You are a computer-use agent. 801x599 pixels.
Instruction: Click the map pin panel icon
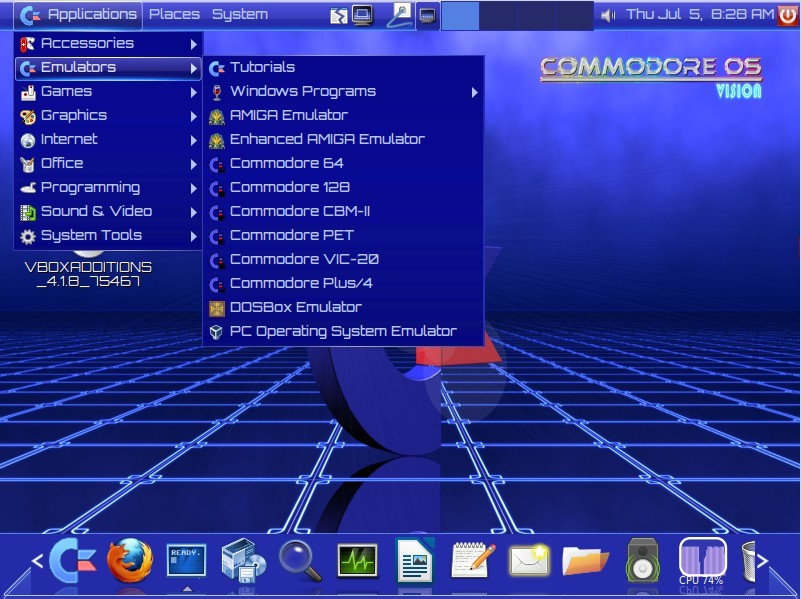pos(399,15)
